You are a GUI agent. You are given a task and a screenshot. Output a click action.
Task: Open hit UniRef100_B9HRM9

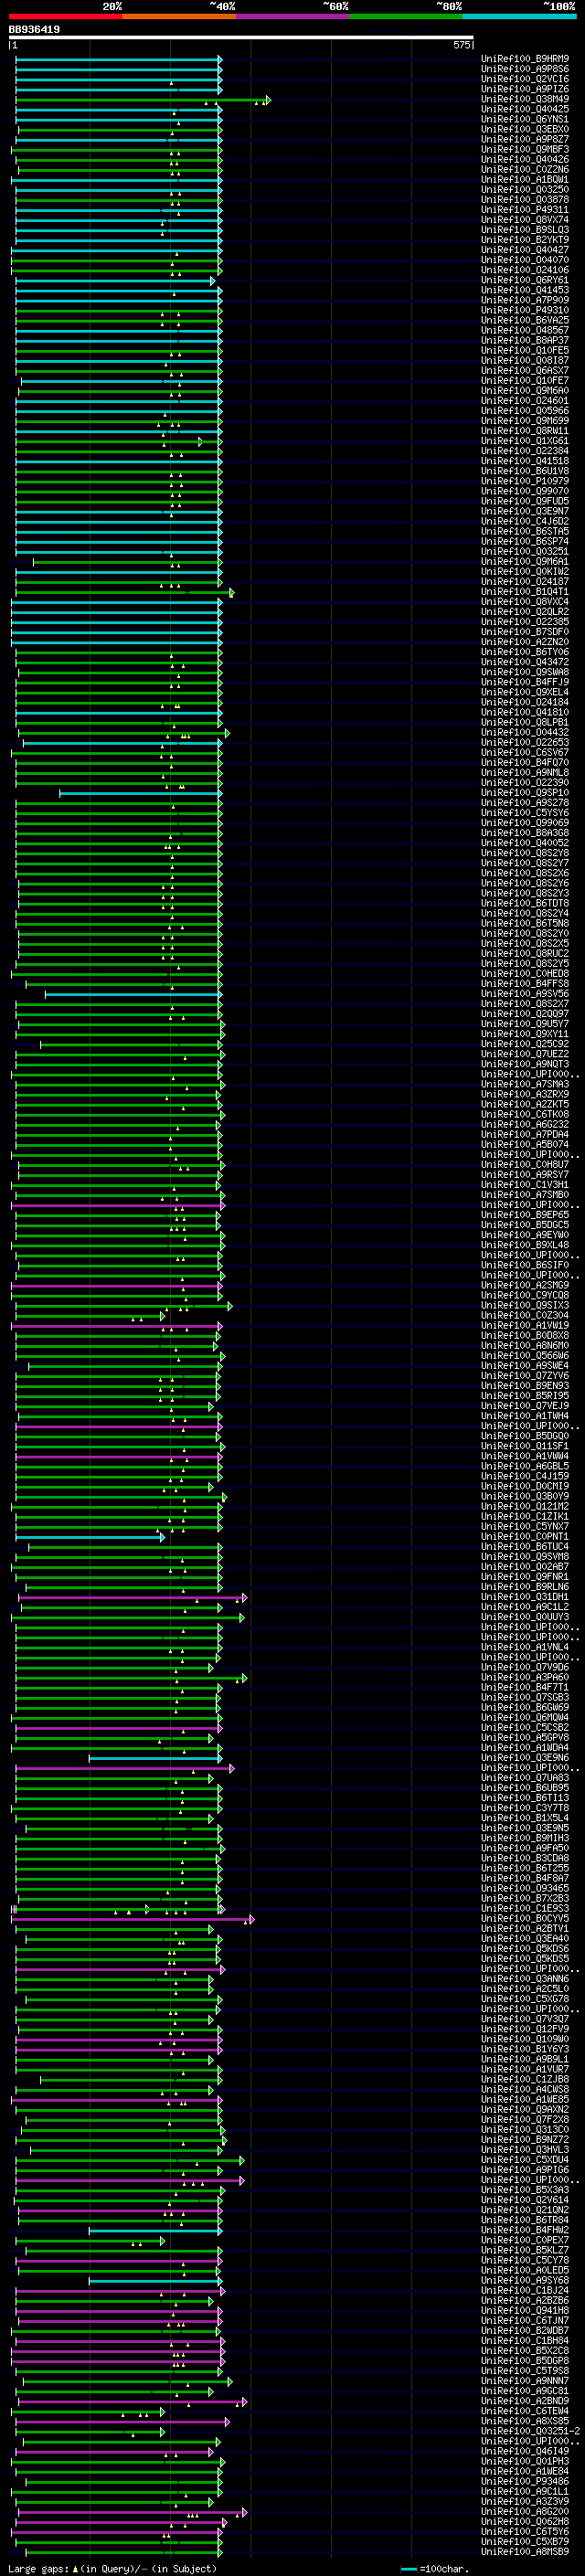pyautogui.click(x=525, y=59)
